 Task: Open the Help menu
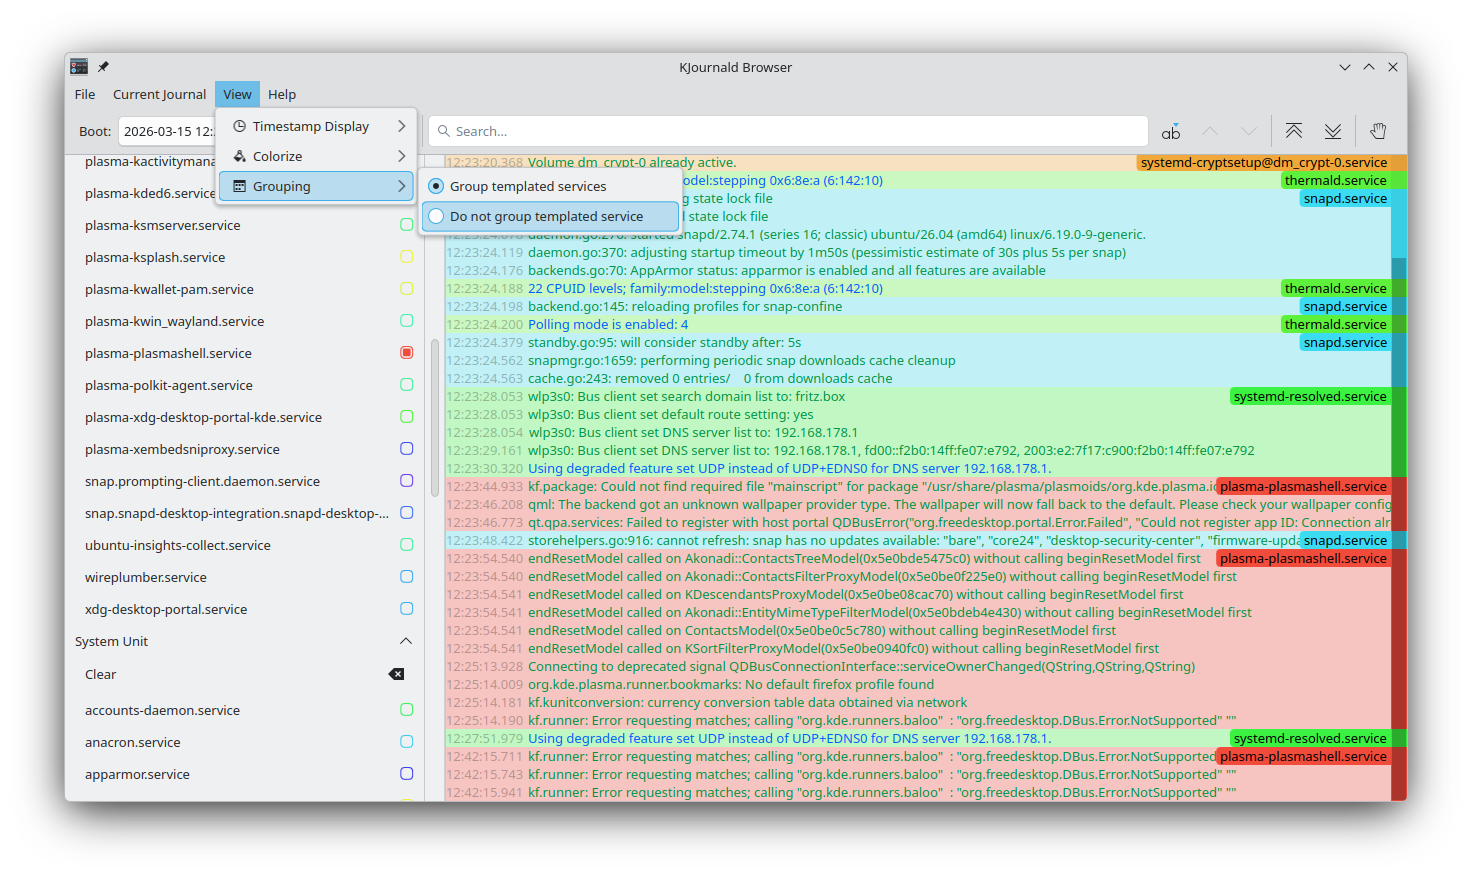[282, 94]
